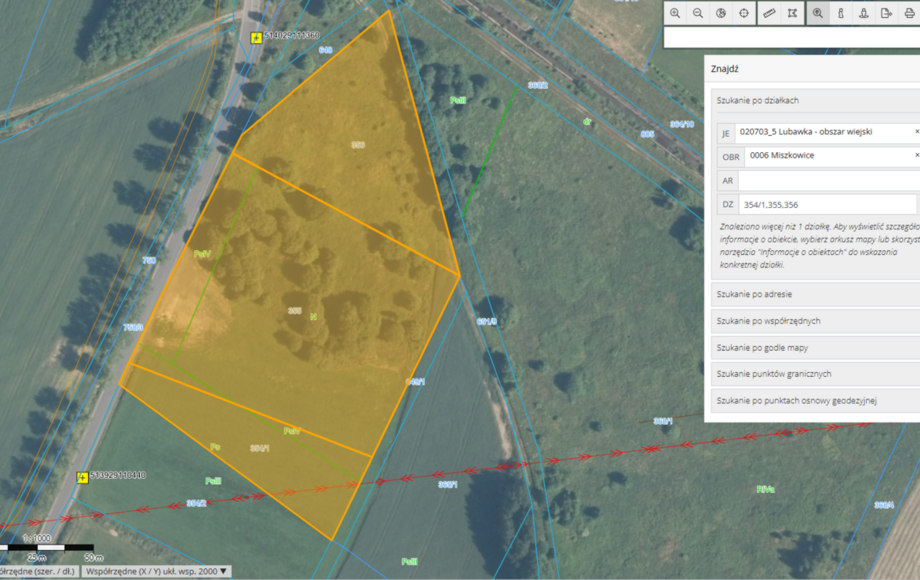The width and height of the screenshot is (920, 580).
Task: Activate the crosshair center tool
Action: click(743, 13)
